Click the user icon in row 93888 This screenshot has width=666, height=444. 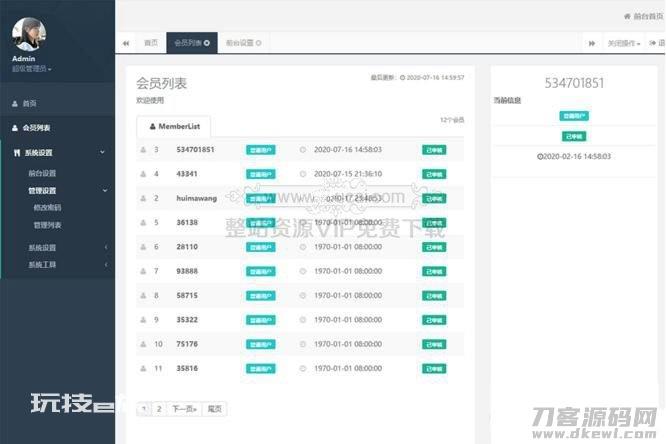coord(143,271)
